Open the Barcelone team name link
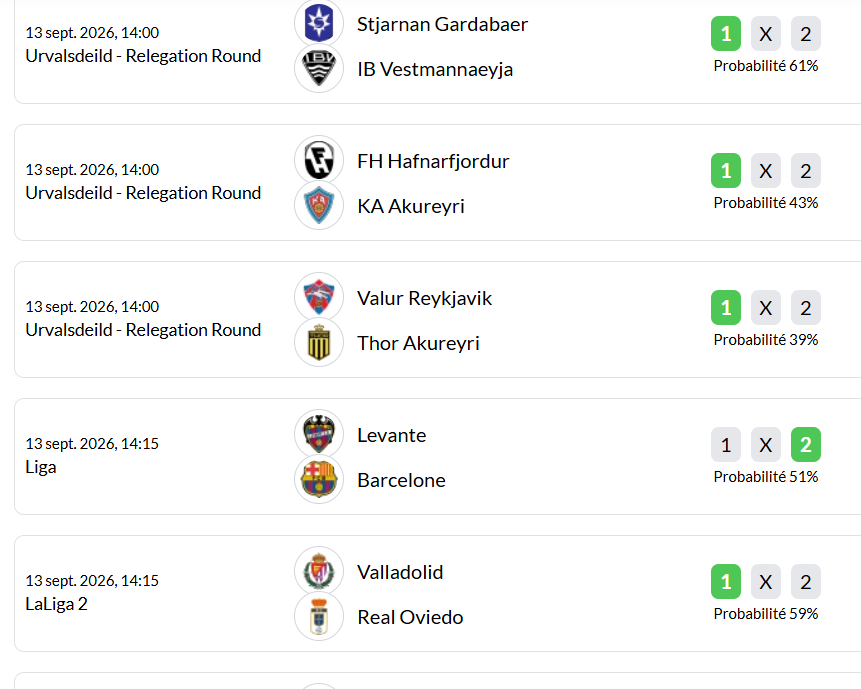The width and height of the screenshot is (861, 689). [401, 480]
